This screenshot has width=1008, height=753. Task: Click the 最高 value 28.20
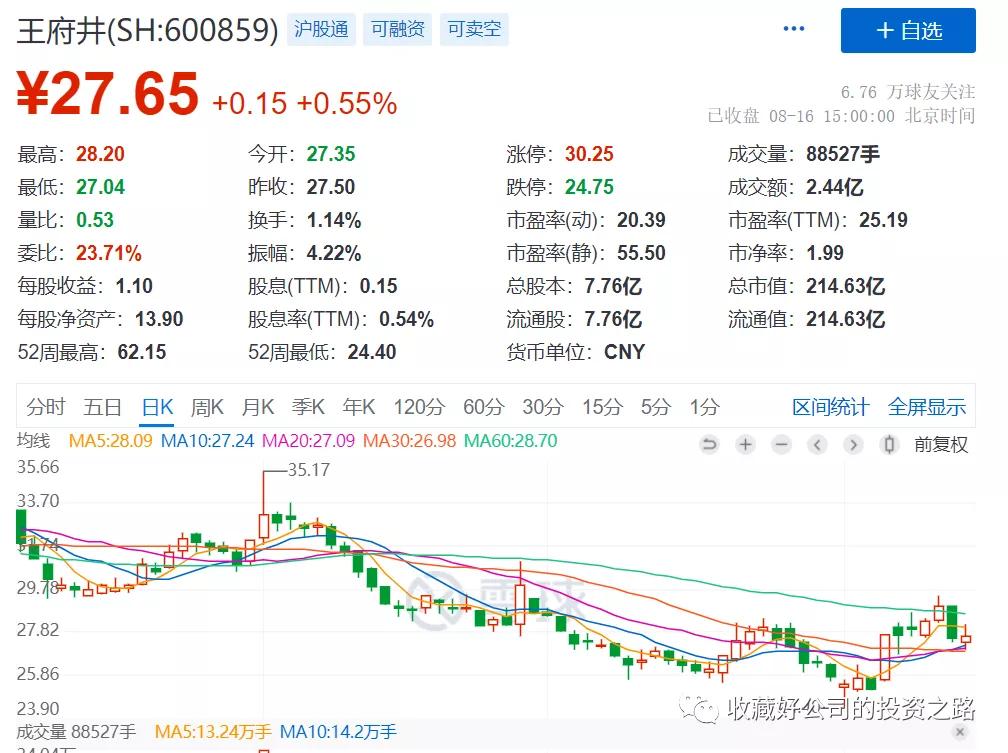click(x=100, y=154)
